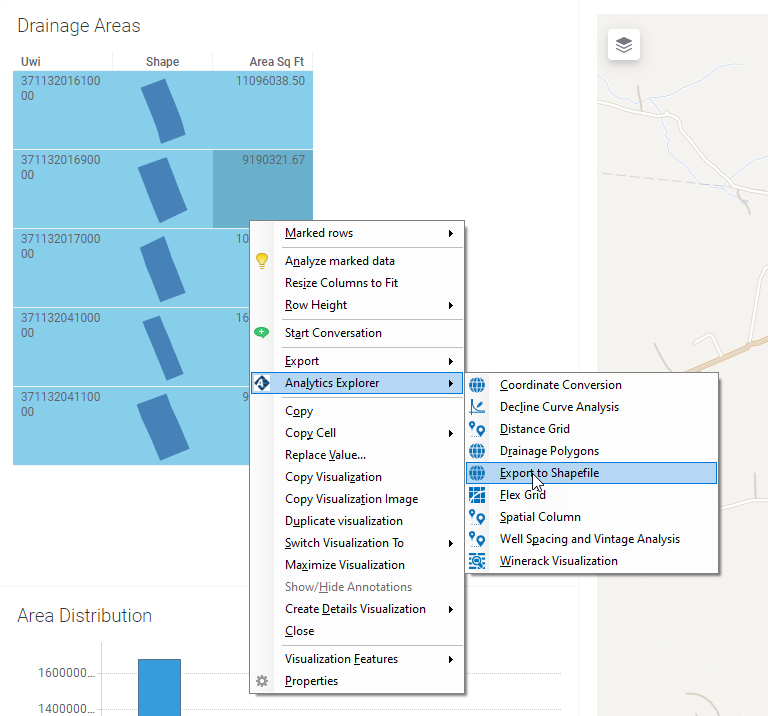Image resolution: width=768 pixels, height=716 pixels.
Task: Choose Coordinate Conversion in the submenu
Action: pyautogui.click(x=591, y=385)
